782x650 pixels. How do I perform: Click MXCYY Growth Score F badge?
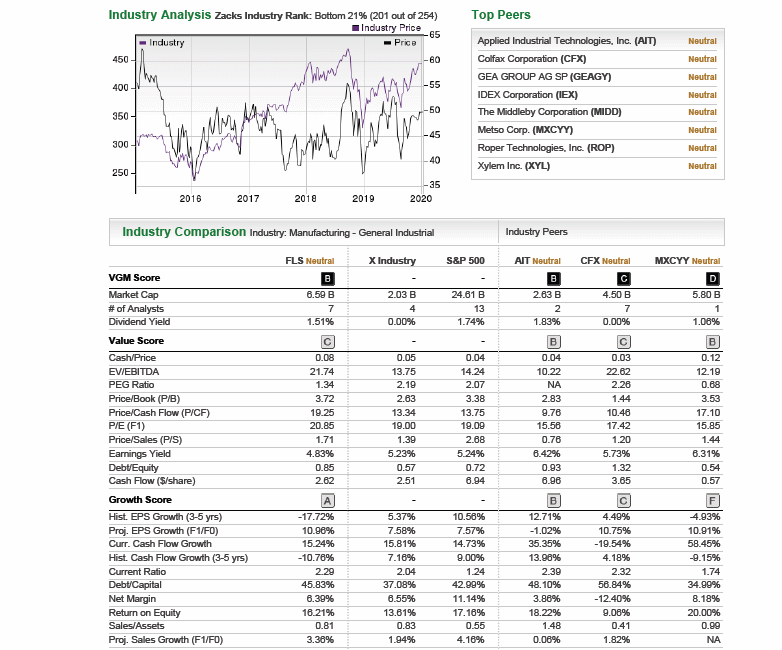(x=713, y=500)
